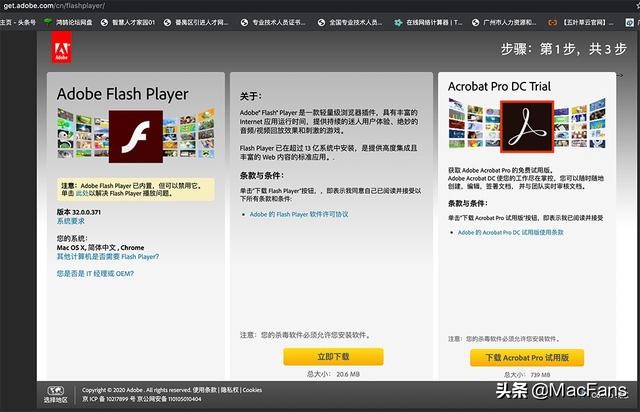Open Adobe 的 Acrobat Pro DC 试用版使用条款 link
640x412 pixels.
pos(511,232)
